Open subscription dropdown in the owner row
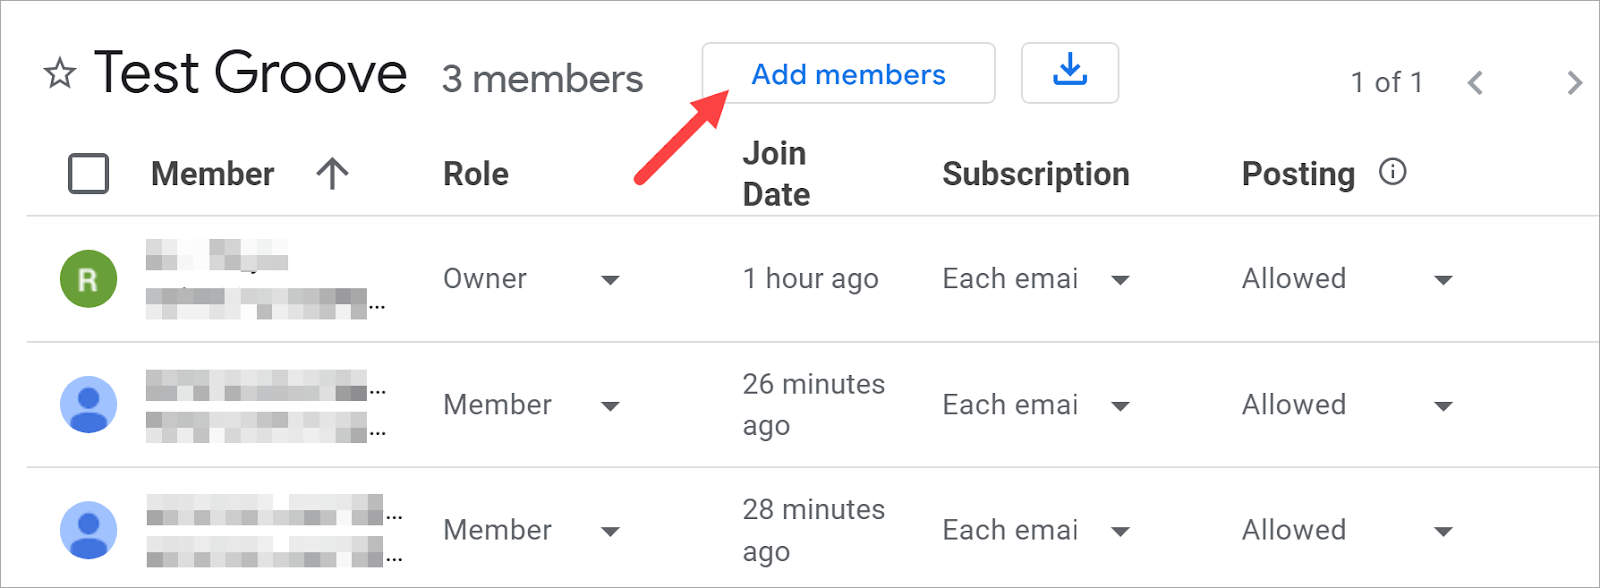1600x588 pixels. (1120, 280)
